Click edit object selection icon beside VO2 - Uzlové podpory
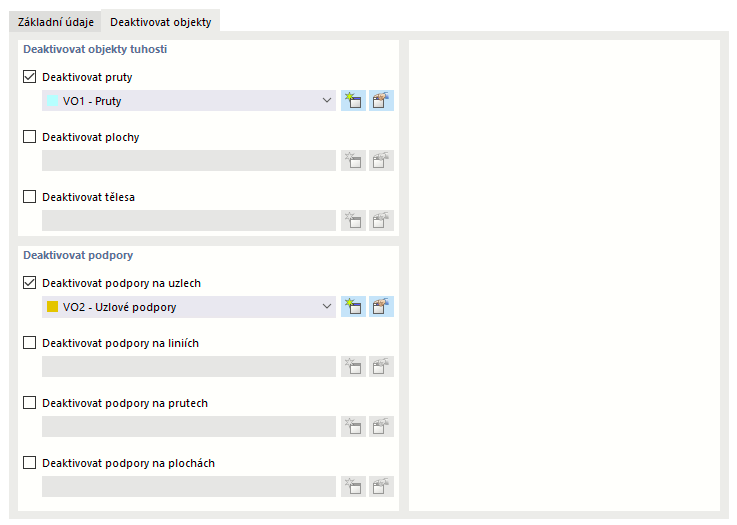The image size is (737, 525). [381, 307]
